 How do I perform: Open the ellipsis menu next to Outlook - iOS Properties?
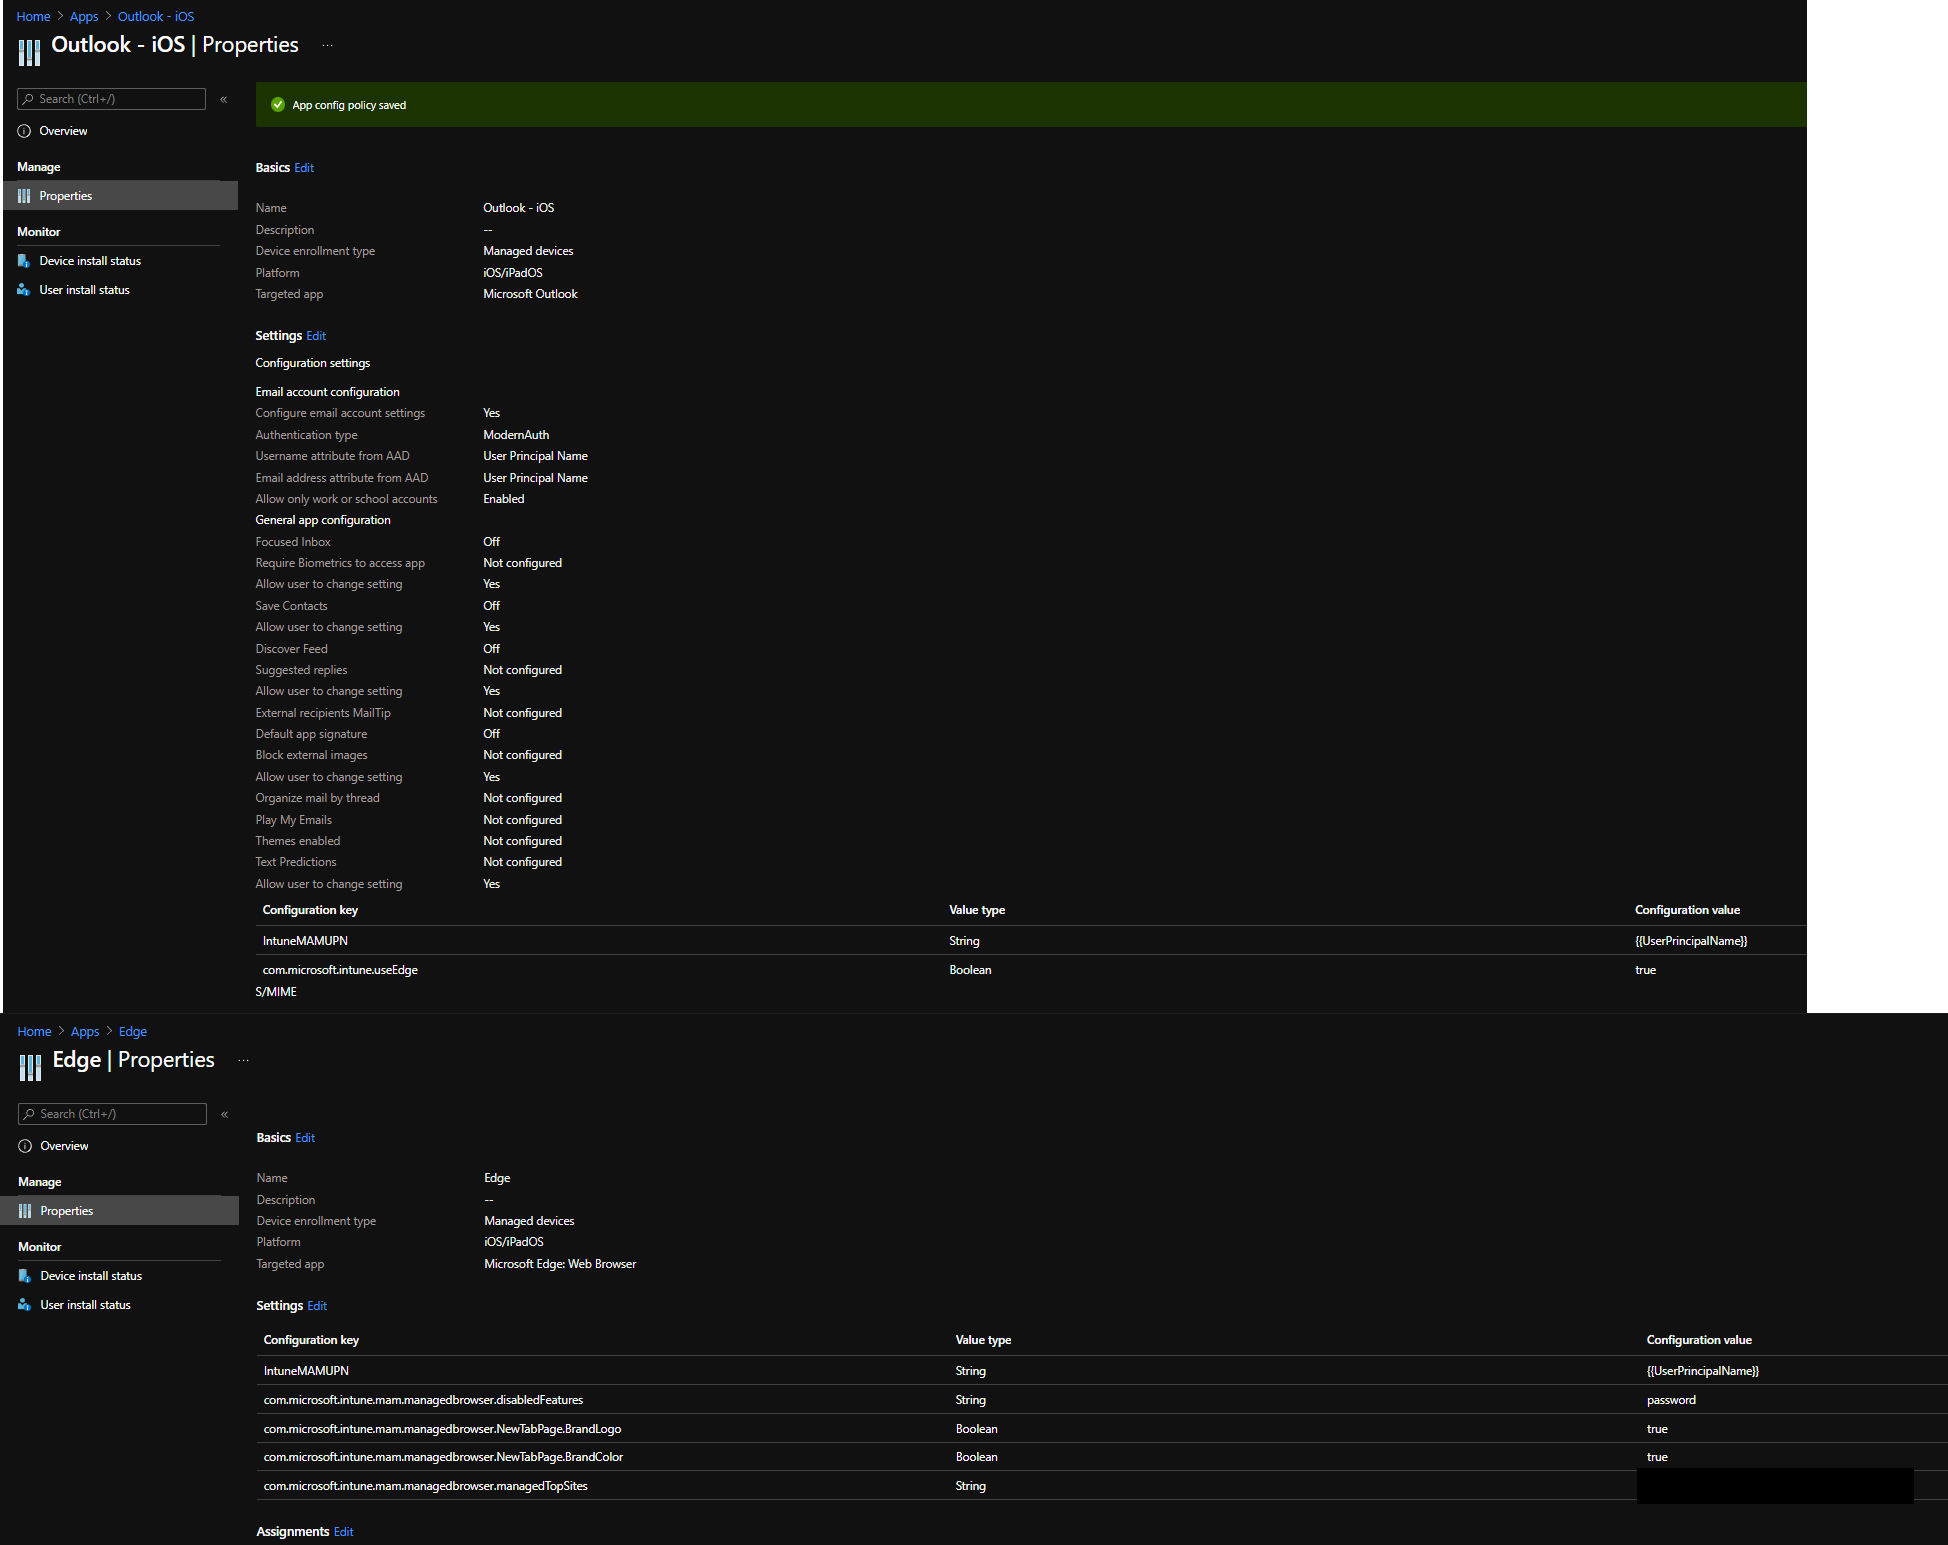327,45
